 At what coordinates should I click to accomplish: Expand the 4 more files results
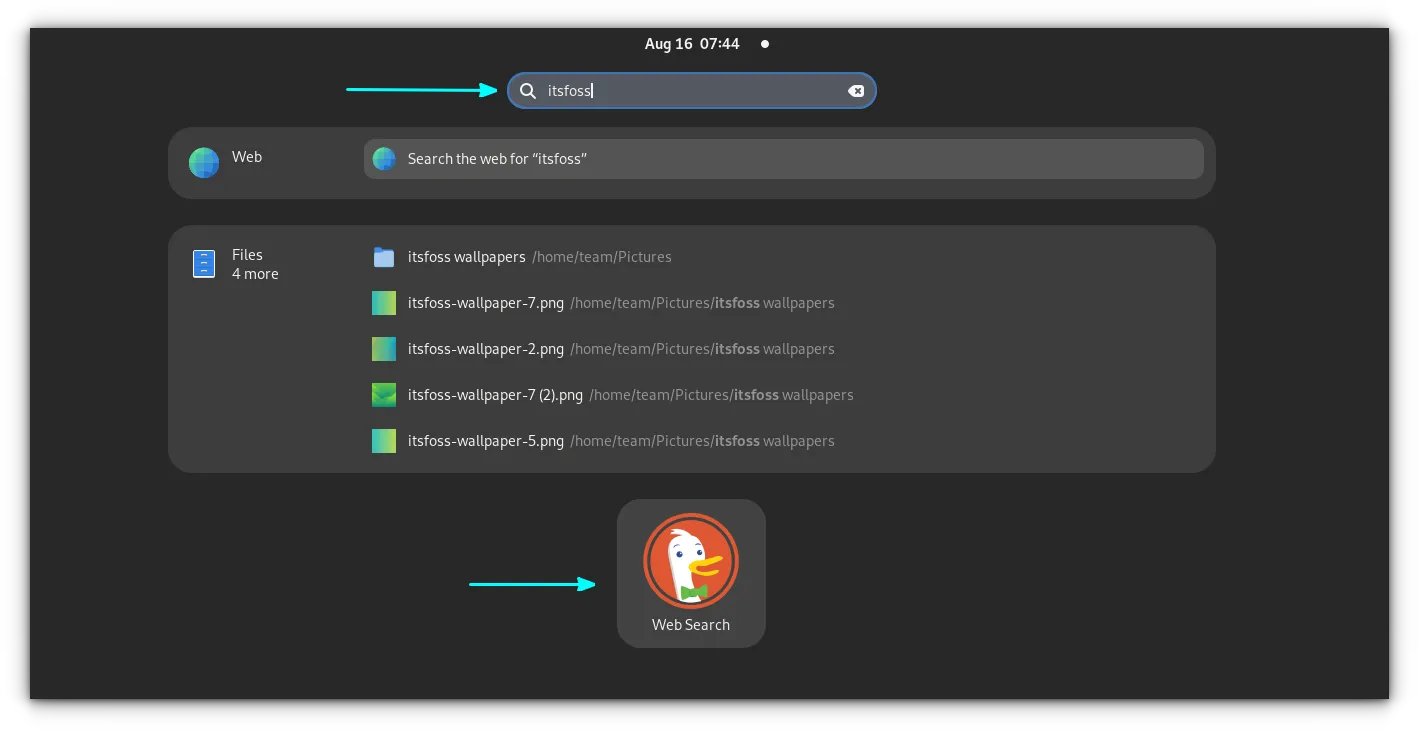(x=255, y=274)
